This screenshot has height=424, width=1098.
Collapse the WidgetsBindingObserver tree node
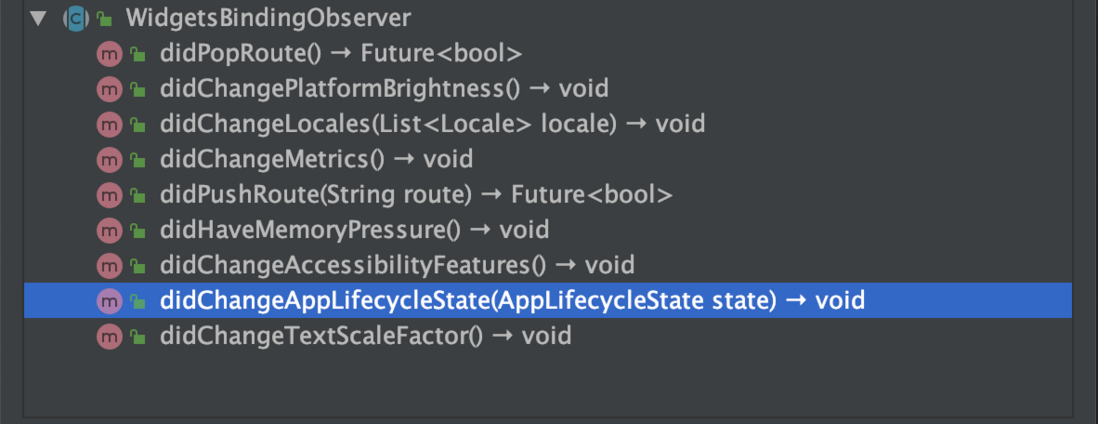pyautogui.click(x=38, y=18)
